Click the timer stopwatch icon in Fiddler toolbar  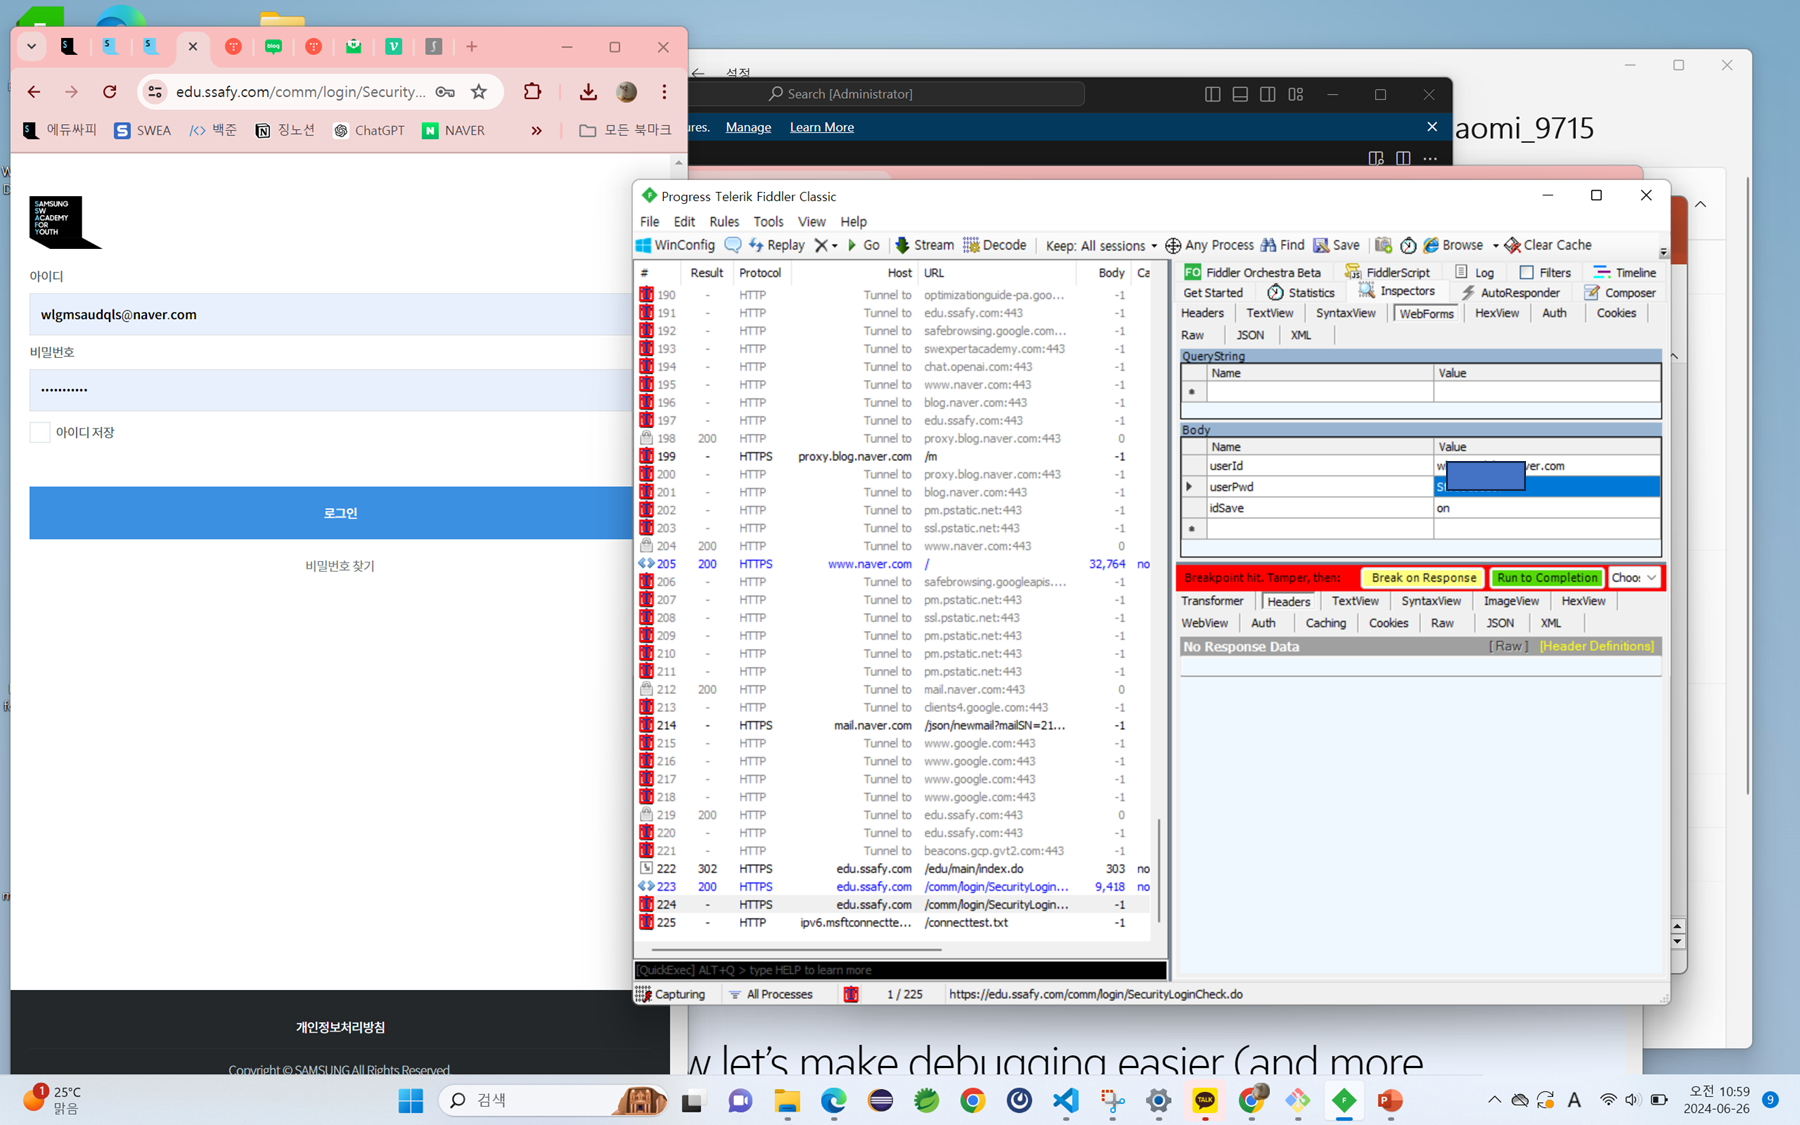click(x=1408, y=245)
